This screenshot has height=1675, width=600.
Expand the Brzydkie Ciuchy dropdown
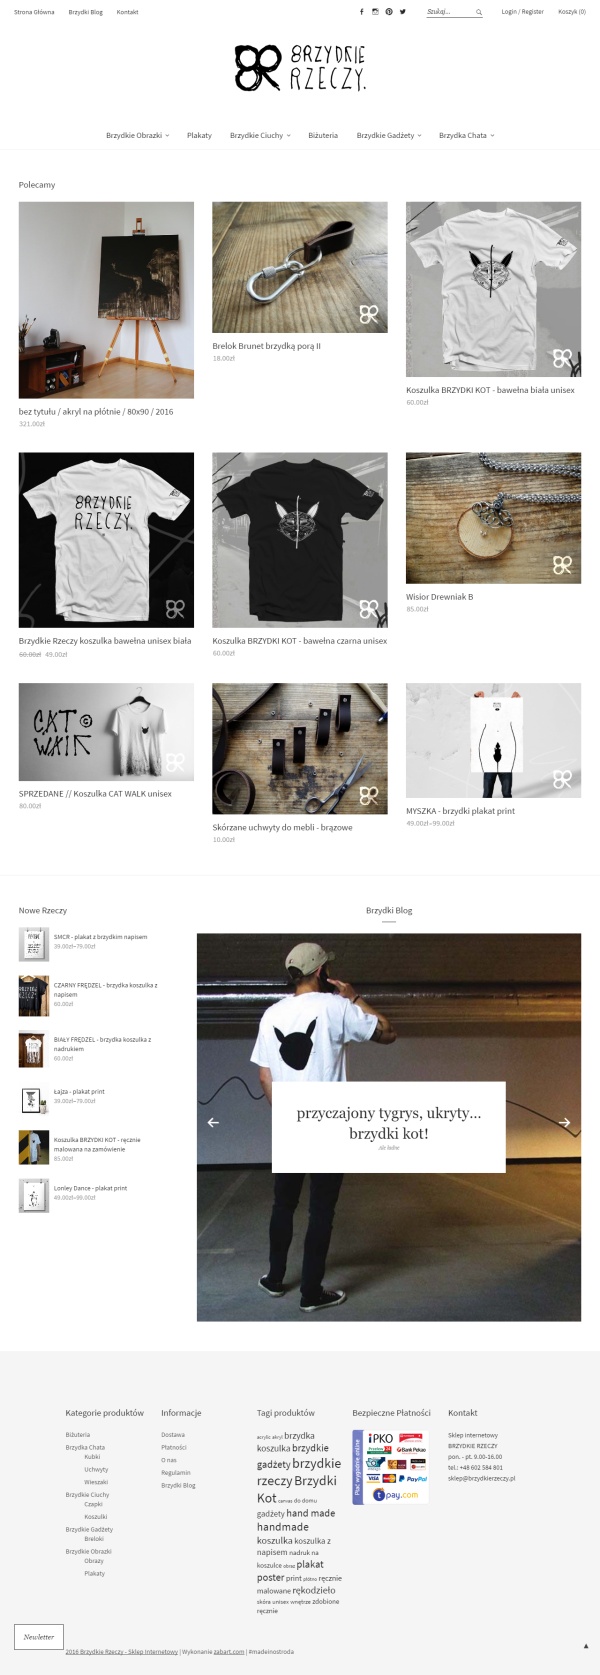[x=260, y=135]
